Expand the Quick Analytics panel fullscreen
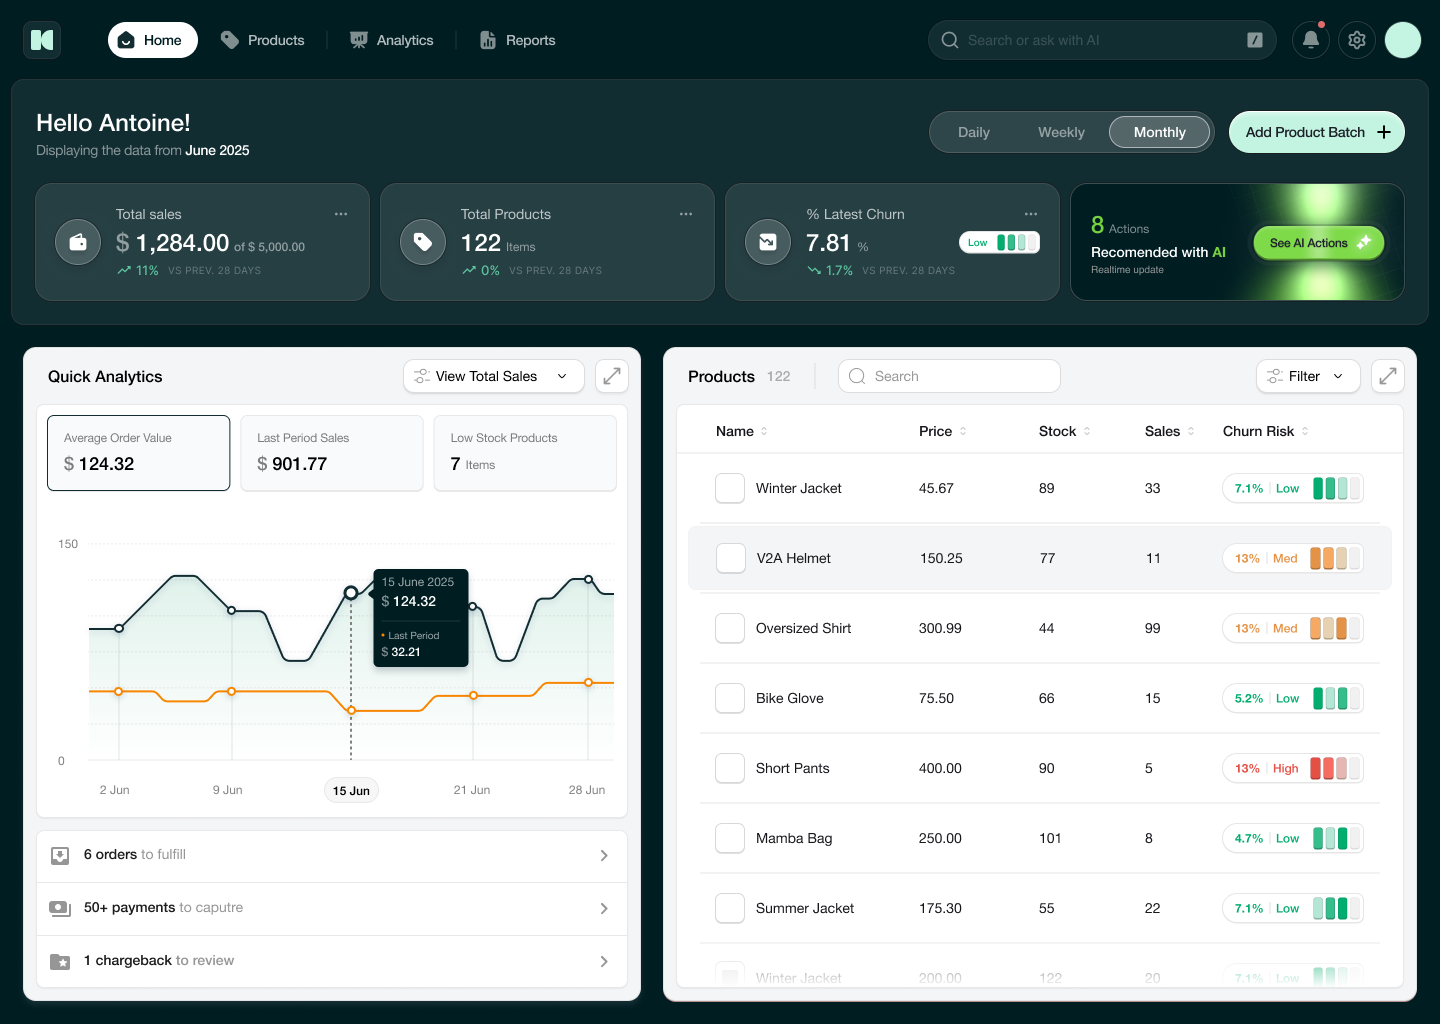1440x1024 pixels. (x=612, y=376)
